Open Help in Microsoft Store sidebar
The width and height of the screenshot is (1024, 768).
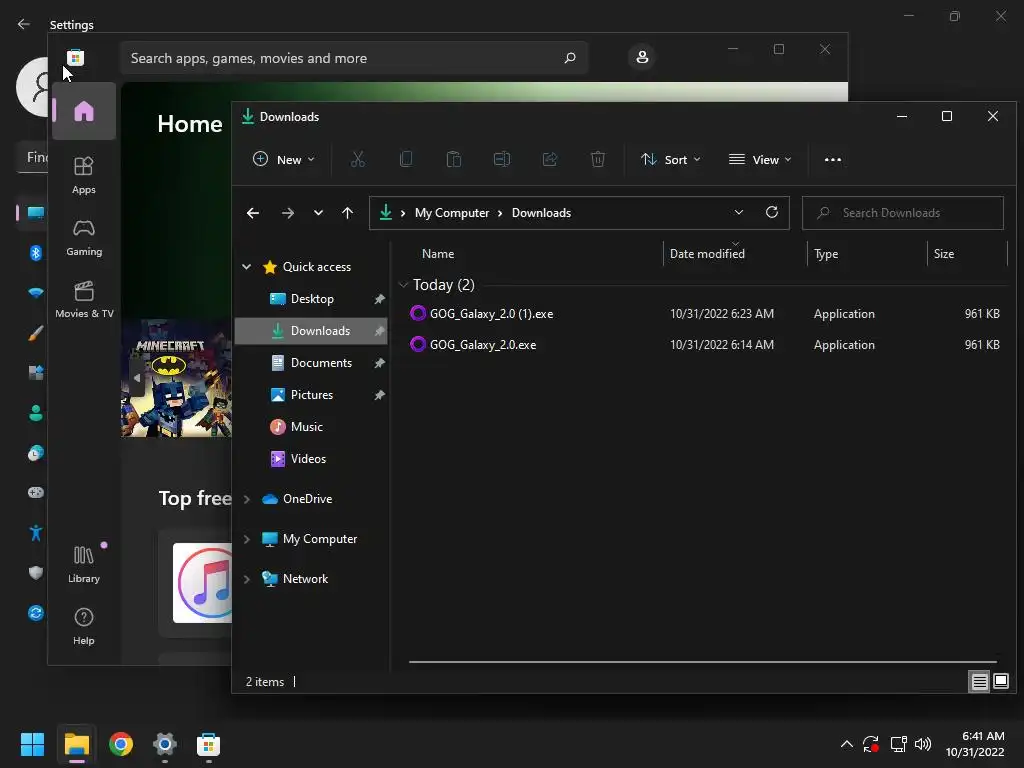coord(84,626)
